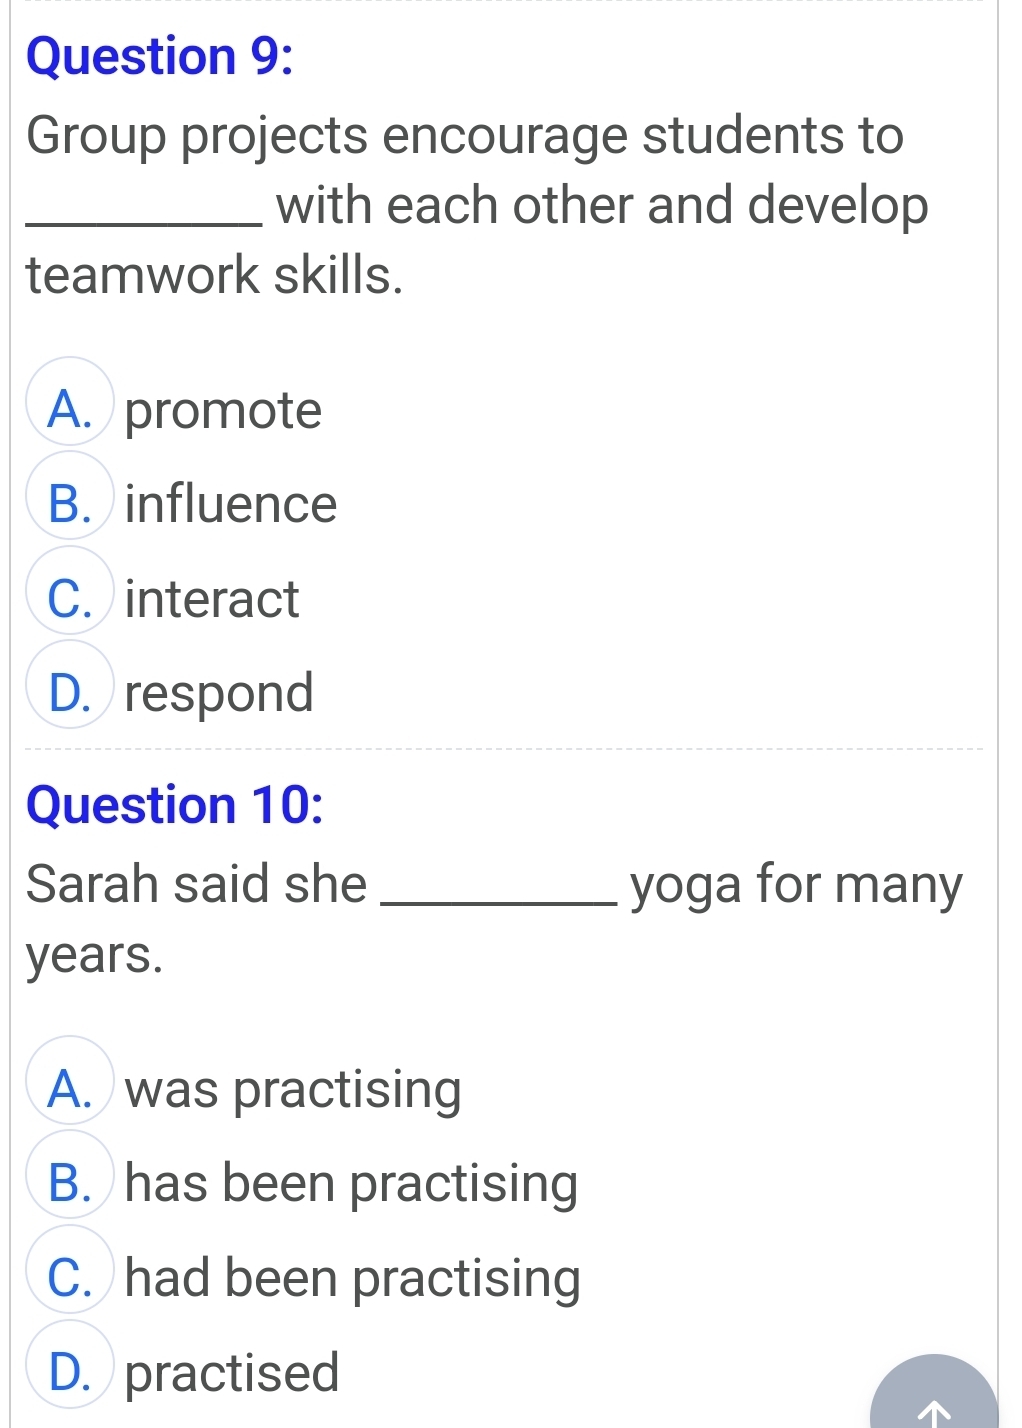Click the answer text 'had been practising'
This screenshot has height=1428, width=1022.
352,1279
